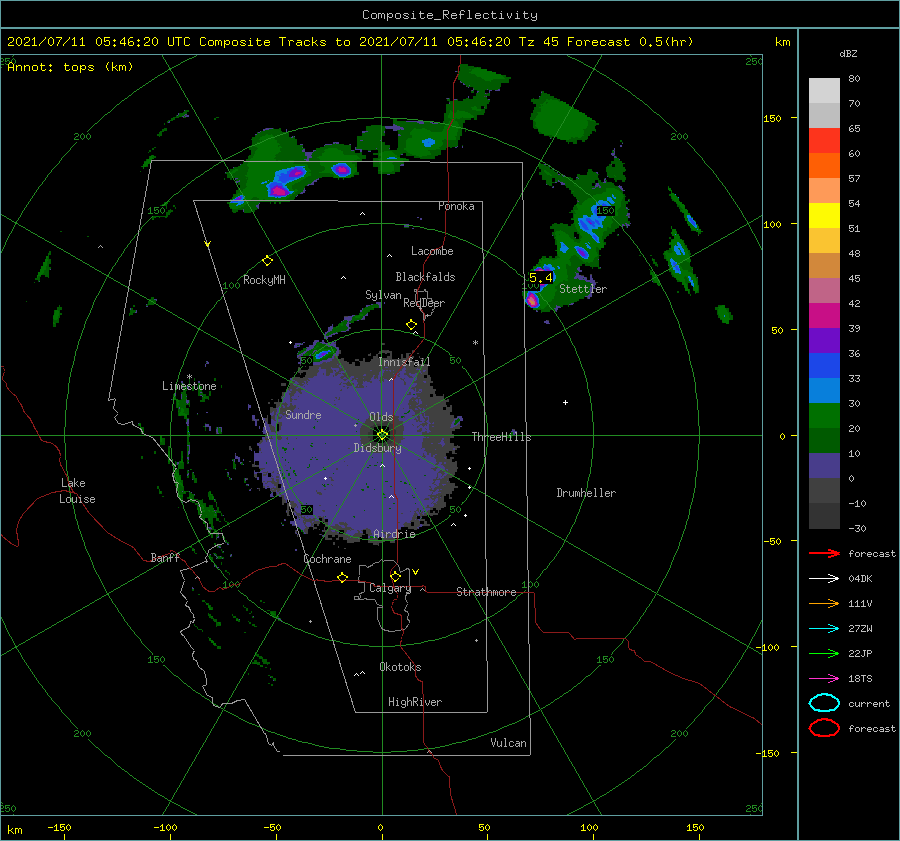Click the yellow diamond marker under Cochrane
The height and width of the screenshot is (841, 900).
pyautogui.click(x=342, y=578)
